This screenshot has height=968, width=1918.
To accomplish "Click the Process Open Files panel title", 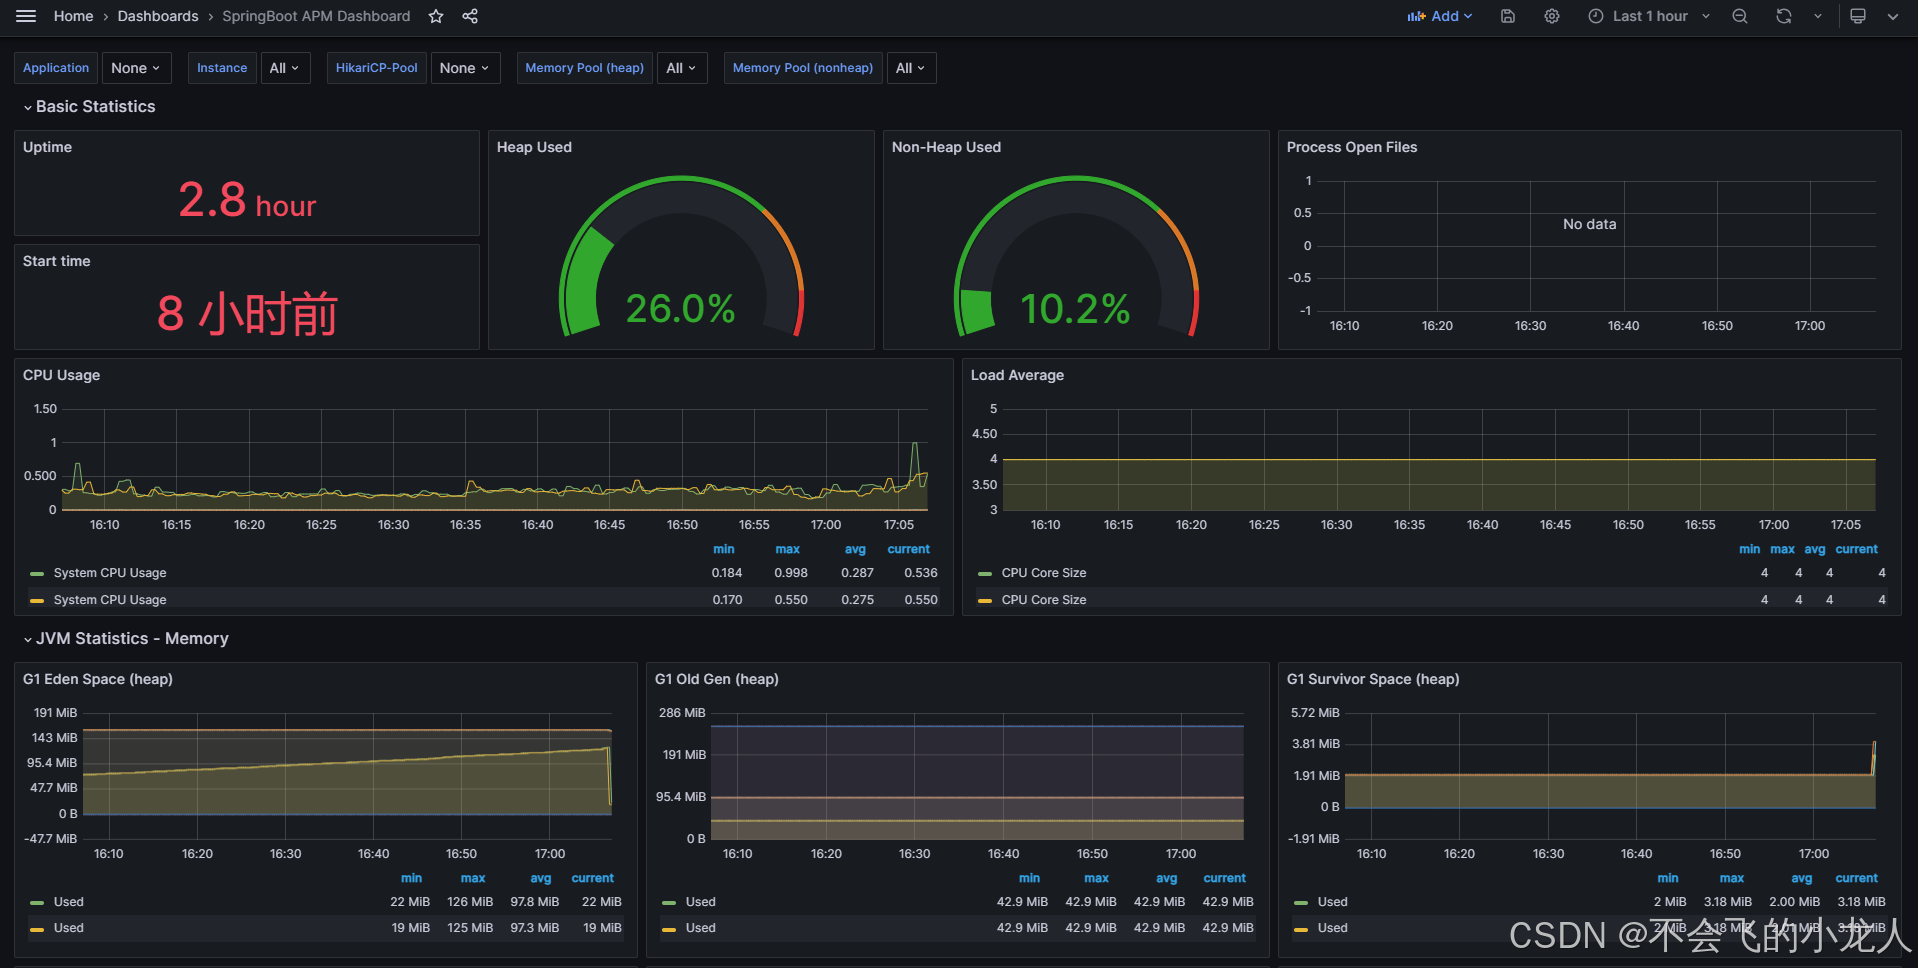I will 1352,147.
